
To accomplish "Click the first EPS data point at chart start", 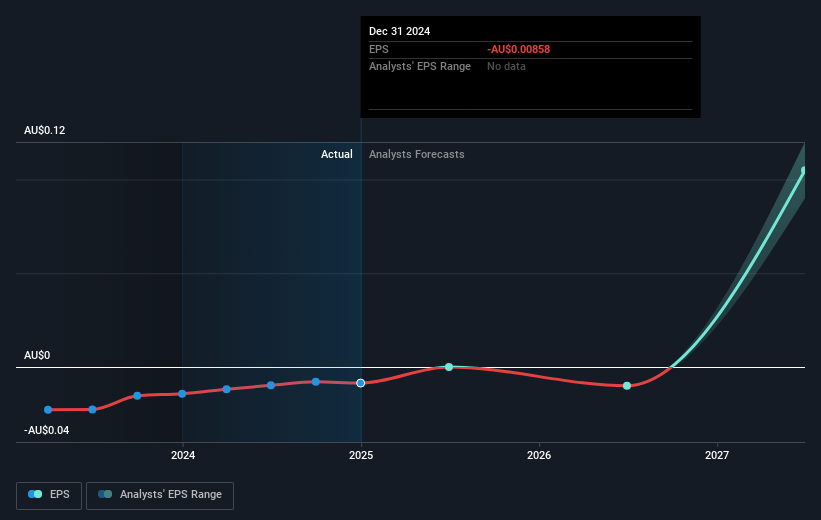I will [x=48, y=410].
